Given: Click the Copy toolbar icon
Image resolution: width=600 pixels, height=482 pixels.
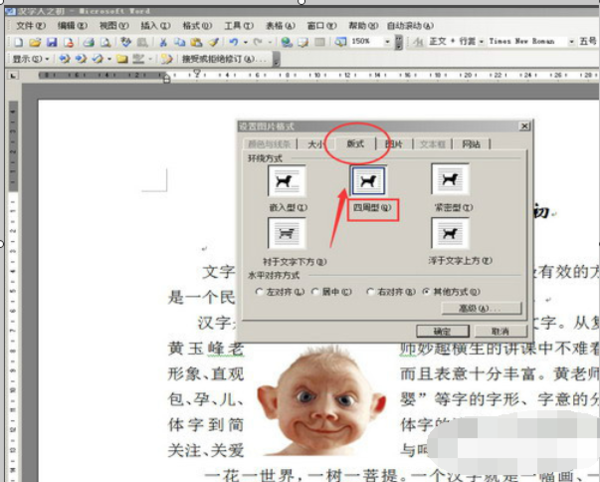Looking at the screenshot, I should pyautogui.click(x=179, y=42).
